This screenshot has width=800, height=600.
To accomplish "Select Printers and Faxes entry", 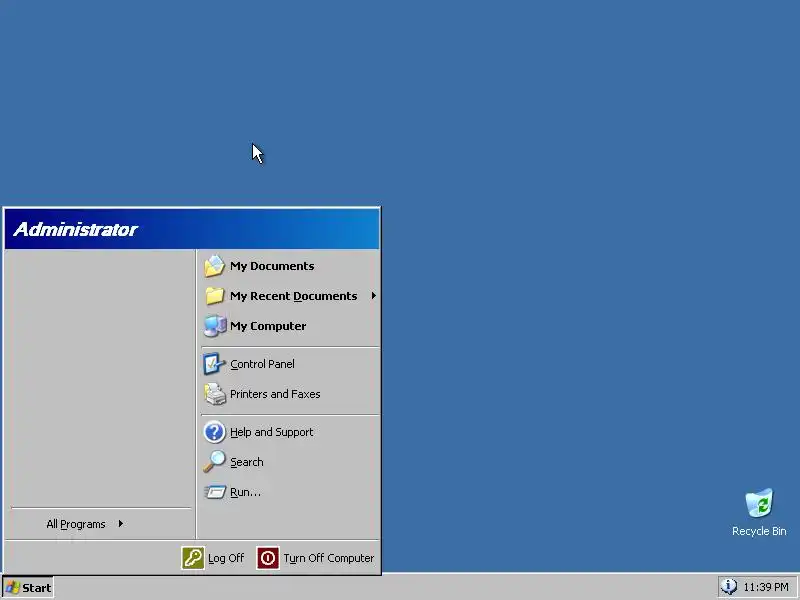I will pyautogui.click(x=289, y=394).
